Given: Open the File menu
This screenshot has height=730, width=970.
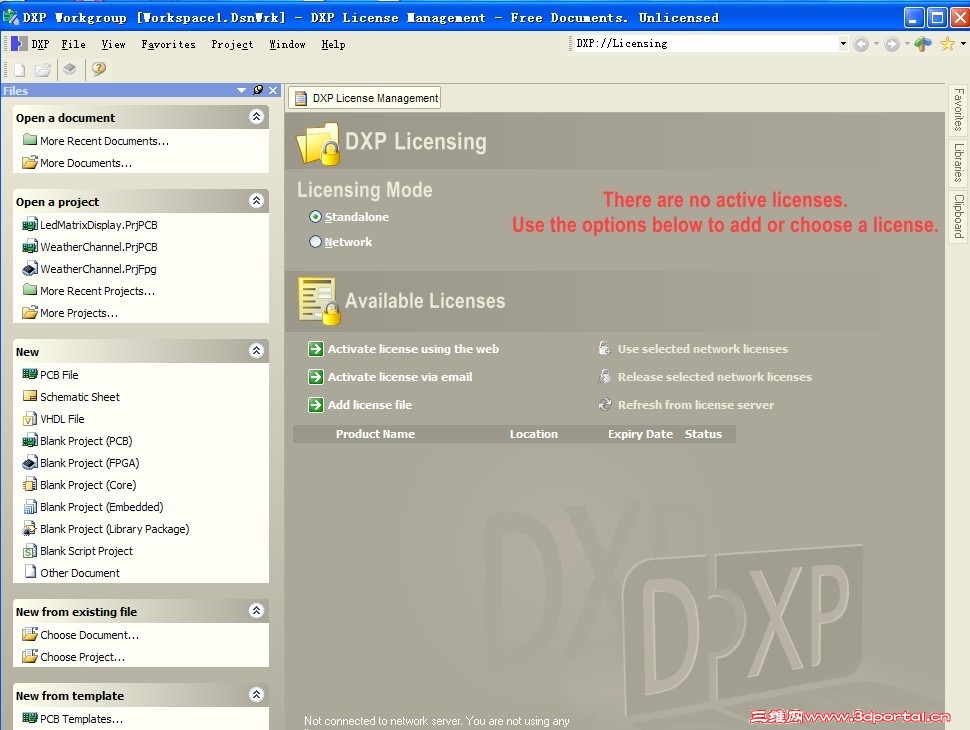Looking at the screenshot, I should pos(73,44).
